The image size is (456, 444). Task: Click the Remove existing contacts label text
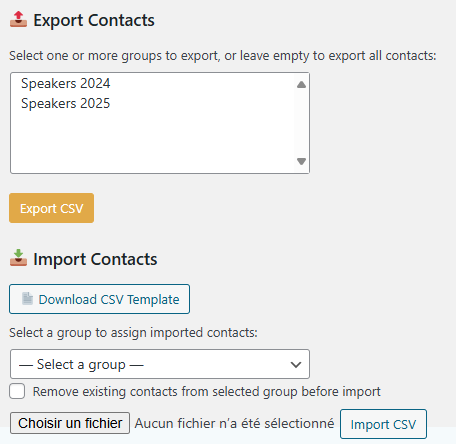[x=206, y=391]
